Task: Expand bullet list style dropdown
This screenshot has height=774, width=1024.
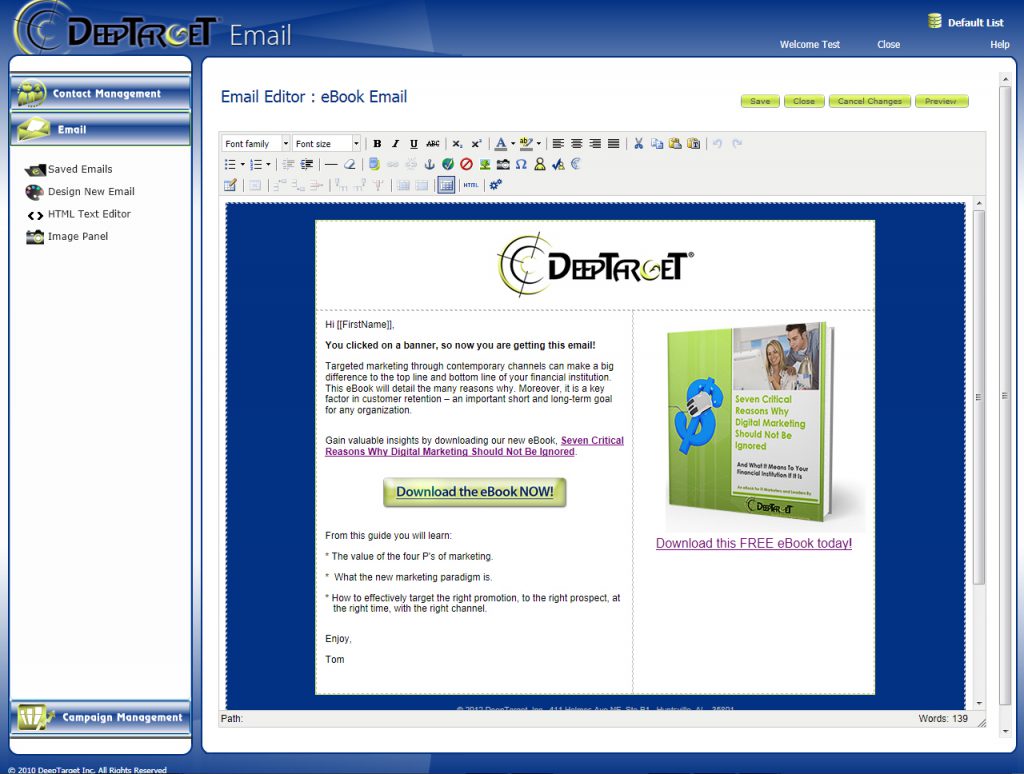Action: coord(242,165)
